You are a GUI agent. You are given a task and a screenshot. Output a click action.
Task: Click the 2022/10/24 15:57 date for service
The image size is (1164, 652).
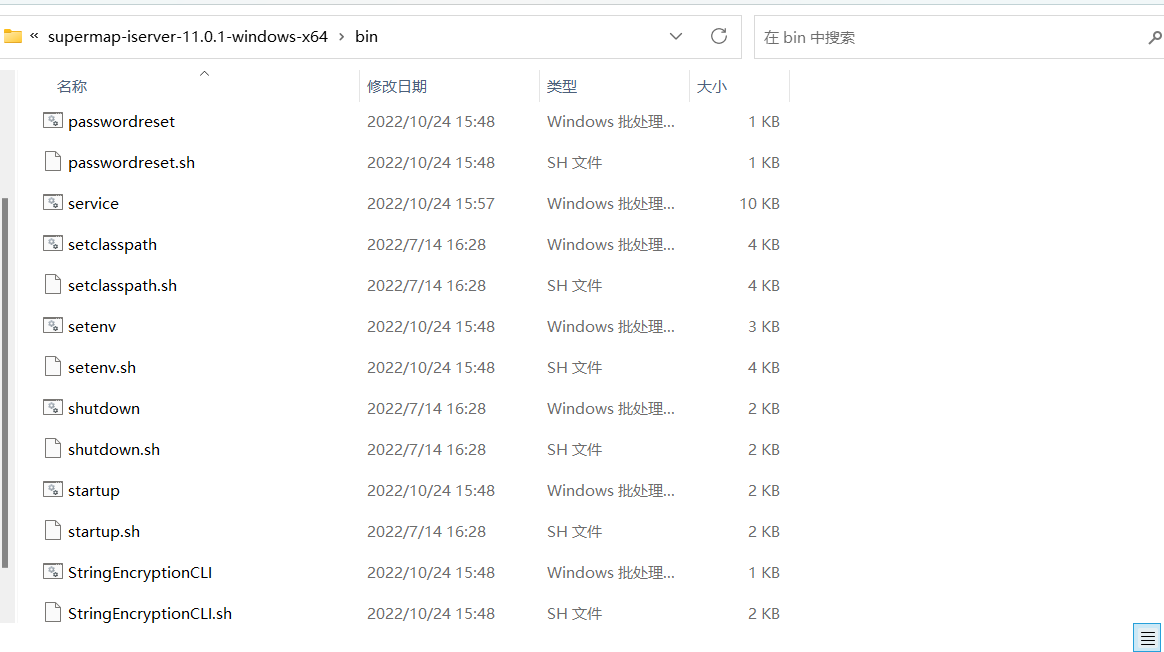pyautogui.click(x=431, y=203)
